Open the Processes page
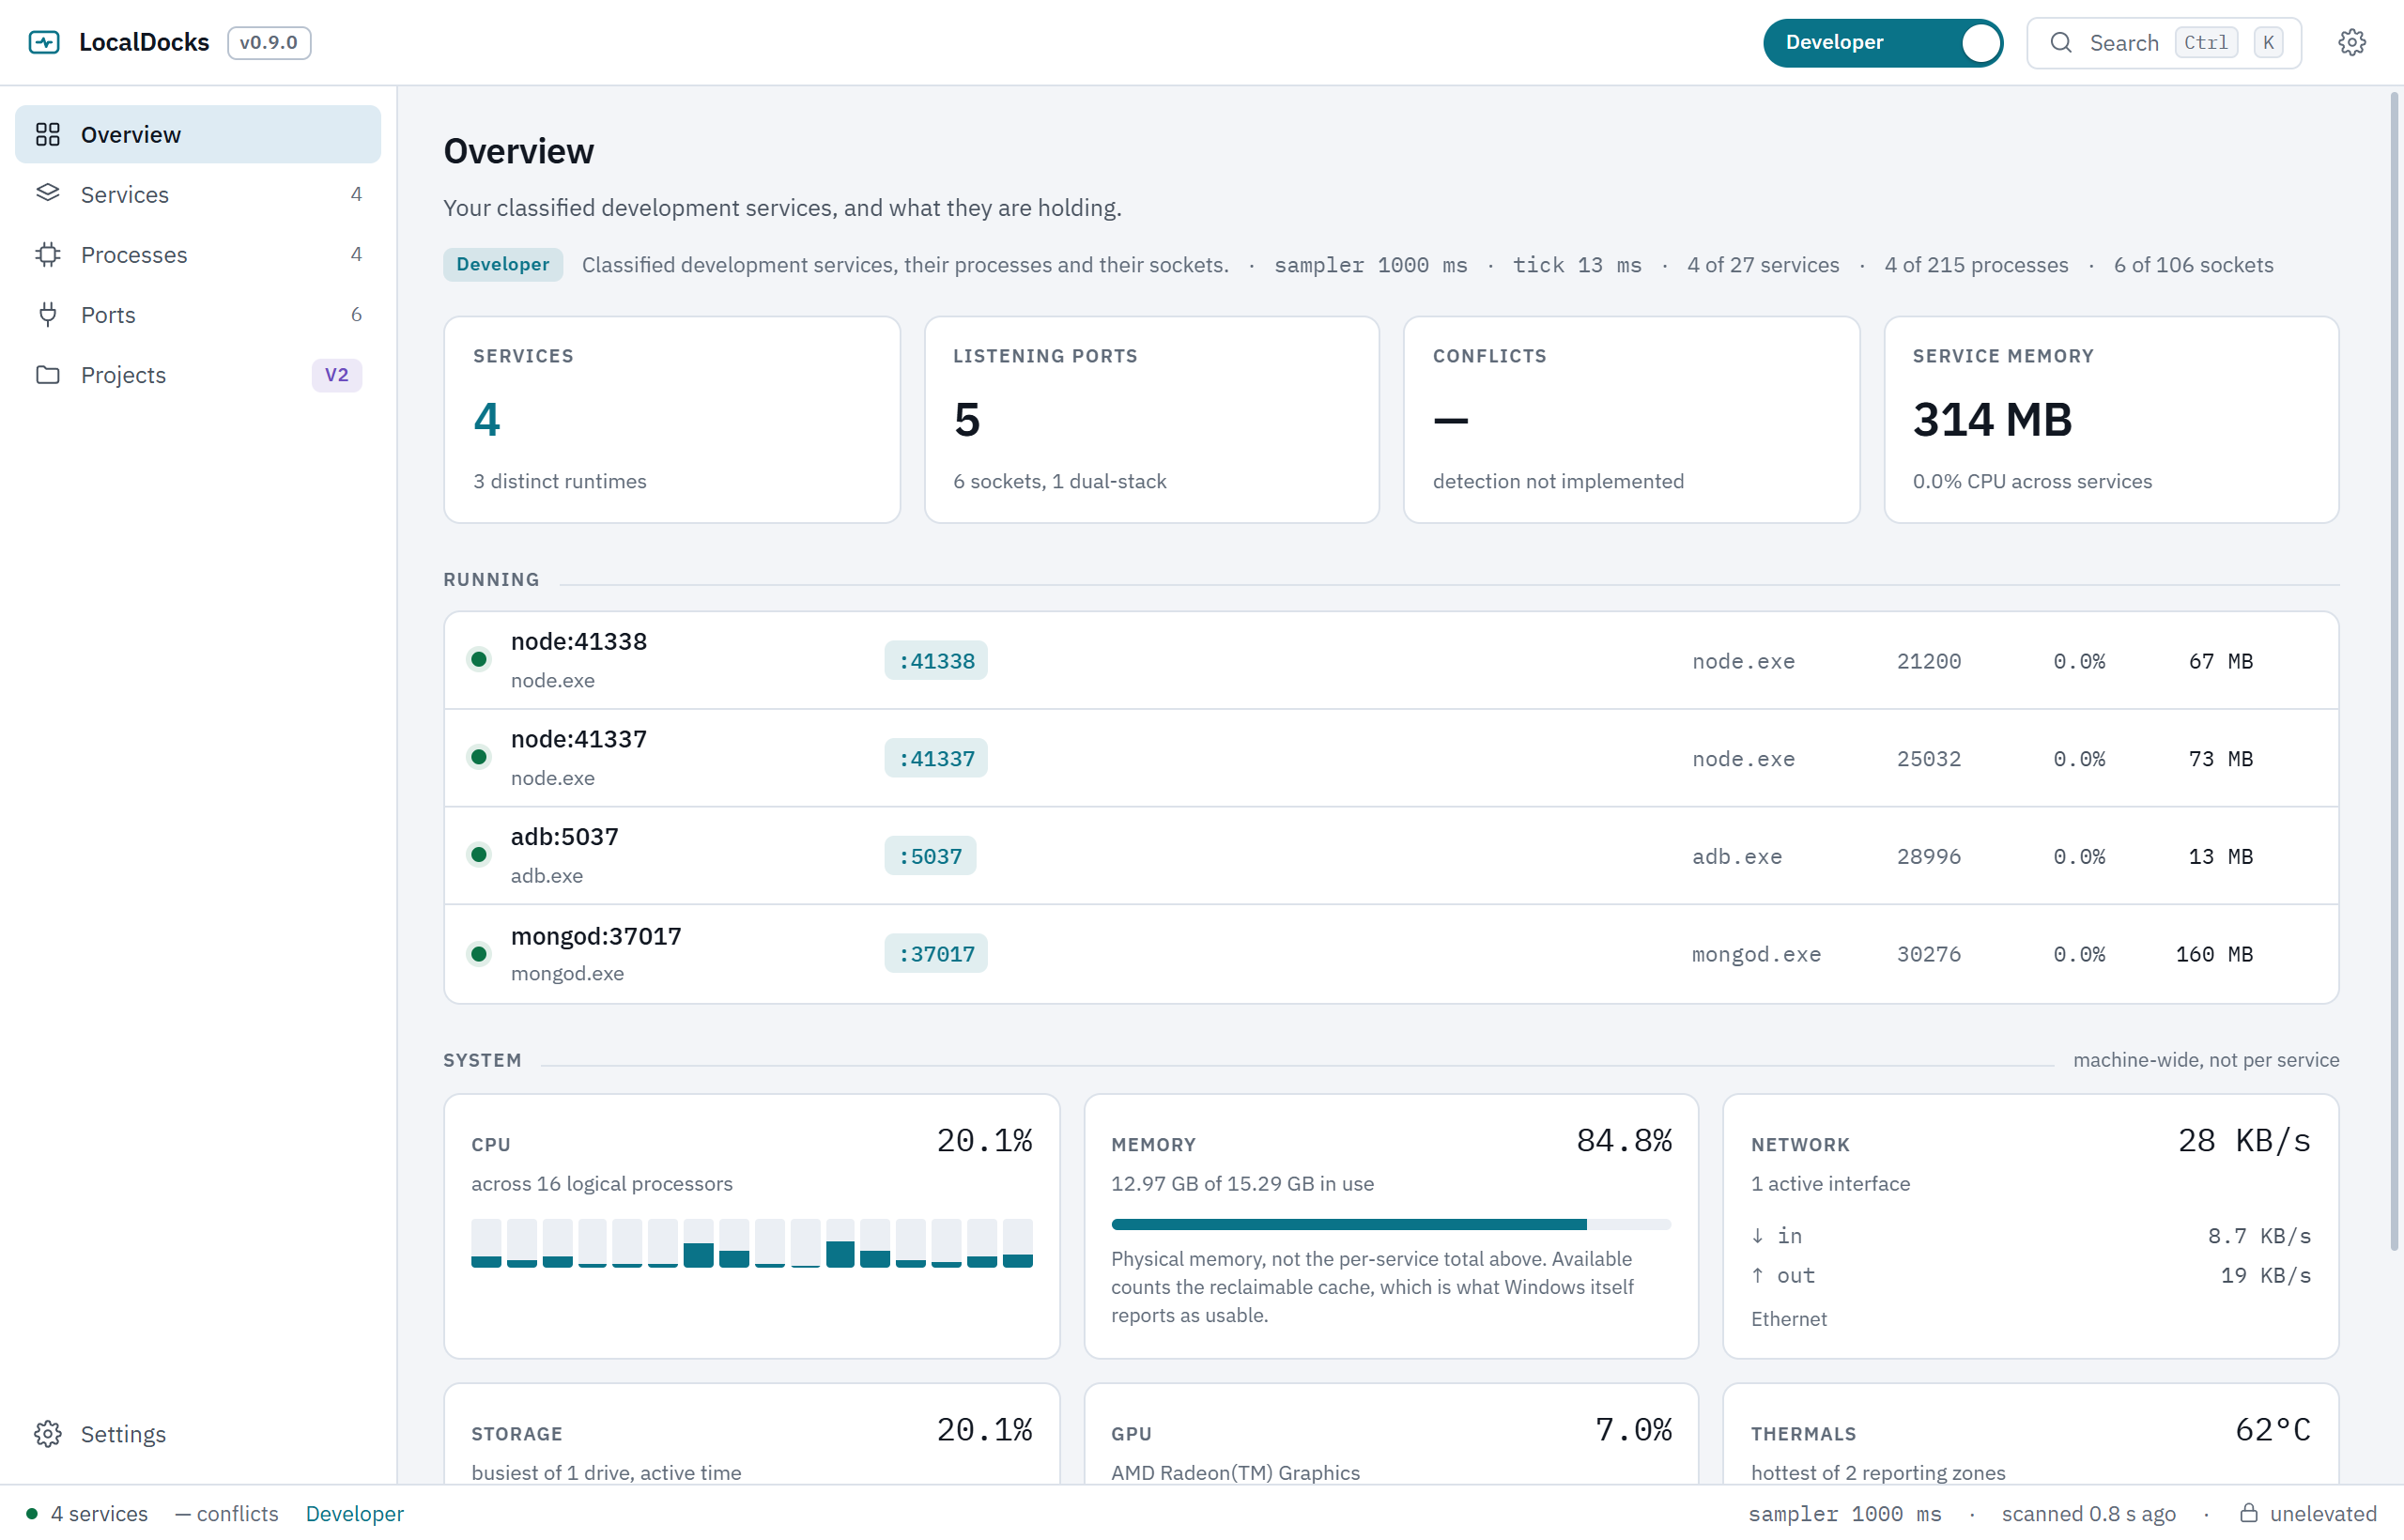Viewport: 2404px width, 1540px height. (198, 254)
